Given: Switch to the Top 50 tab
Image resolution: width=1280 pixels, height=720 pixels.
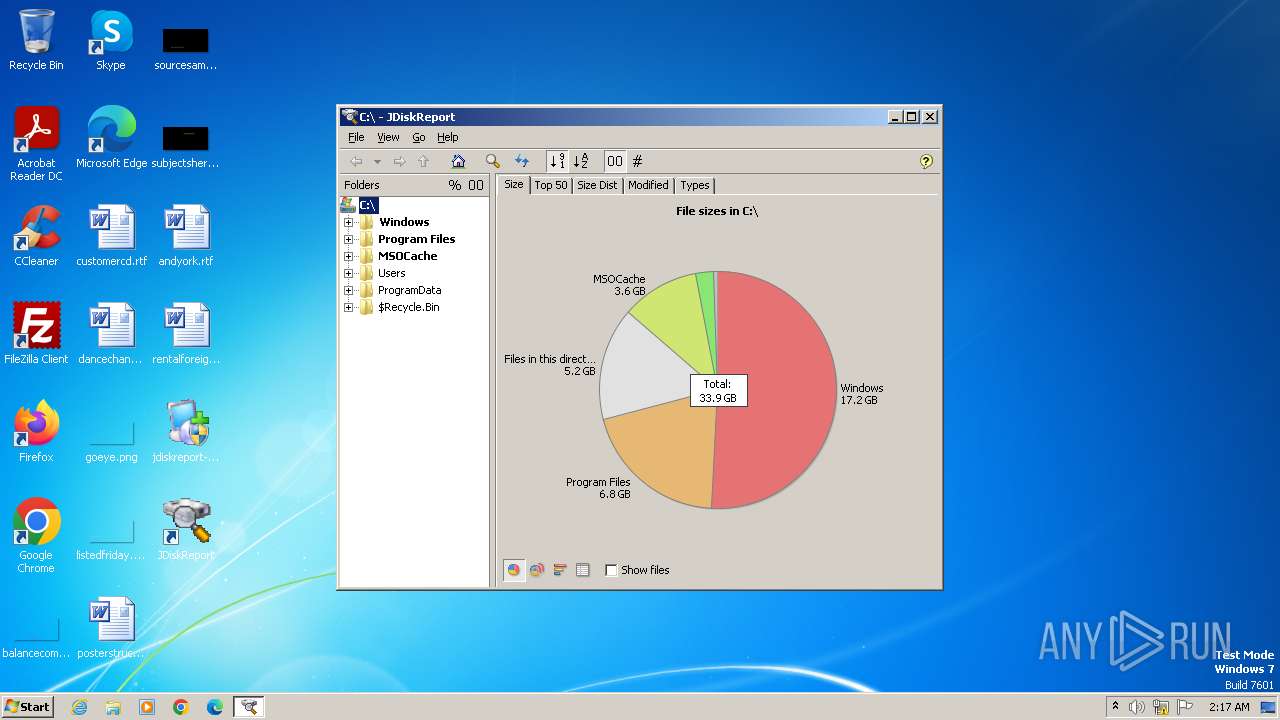Looking at the screenshot, I should (x=550, y=185).
